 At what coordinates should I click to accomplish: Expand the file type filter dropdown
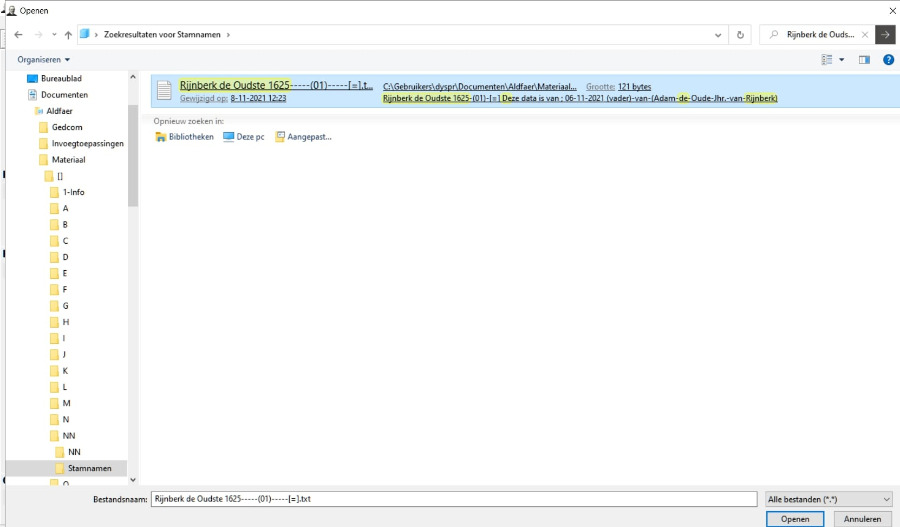click(827, 499)
